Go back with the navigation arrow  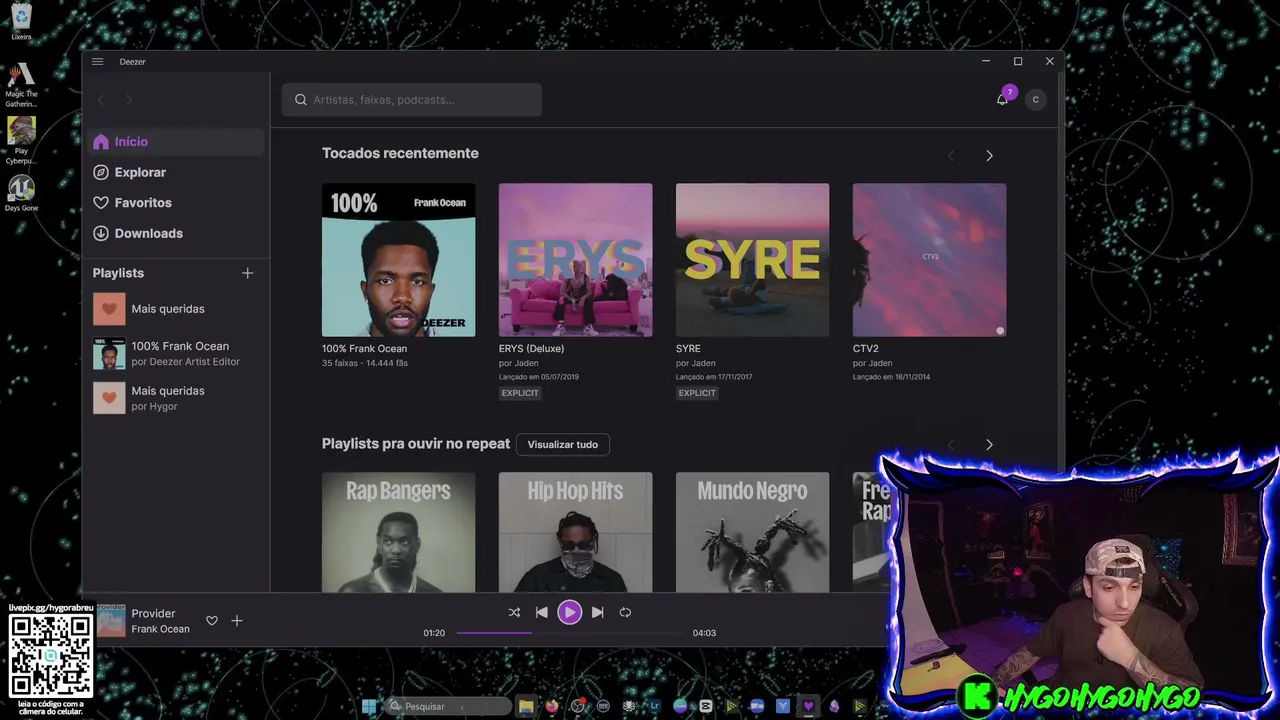[x=101, y=99]
